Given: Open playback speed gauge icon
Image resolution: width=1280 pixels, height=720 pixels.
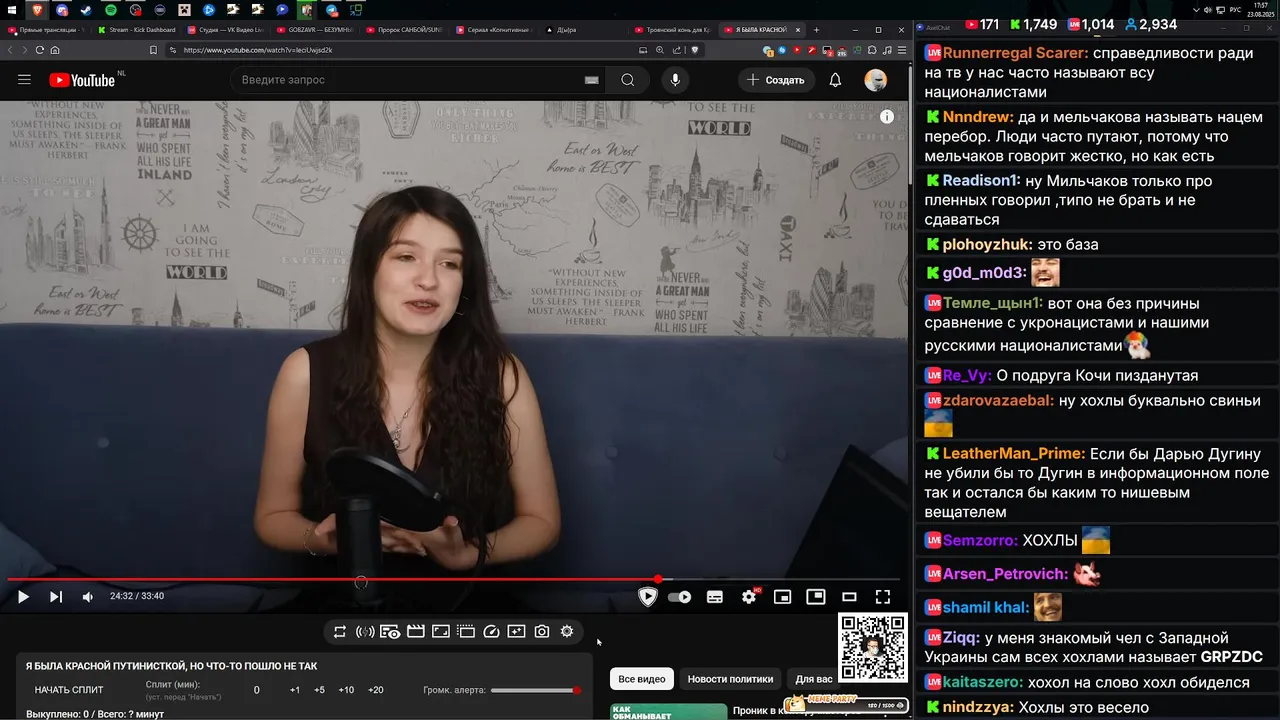Looking at the screenshot, I should click(491, 632).
